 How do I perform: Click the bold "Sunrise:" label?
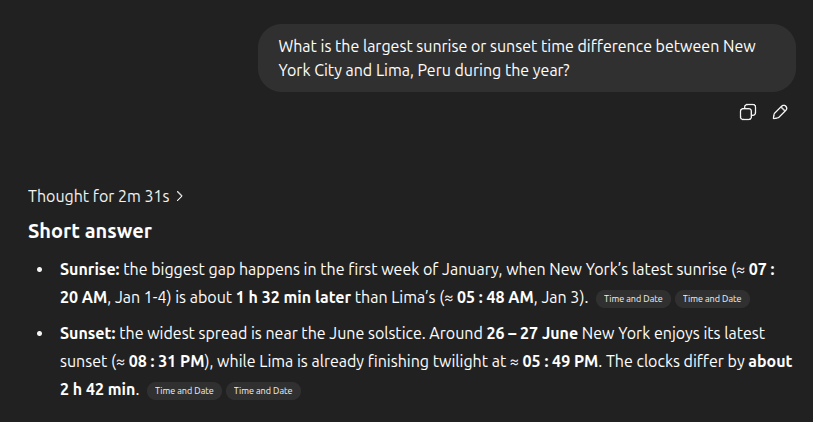point(90,270)
